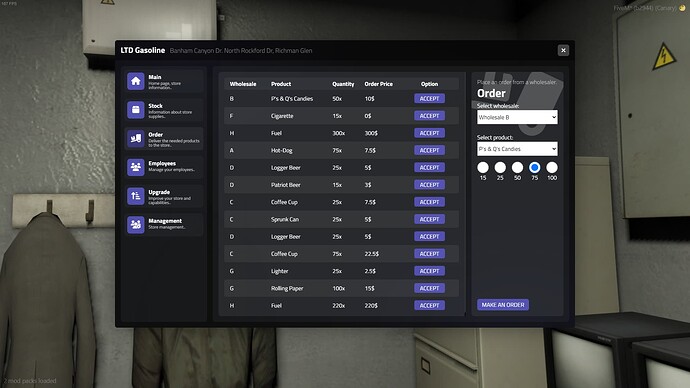
Task: Select the 75 quantity radio button
Action: 534,168
